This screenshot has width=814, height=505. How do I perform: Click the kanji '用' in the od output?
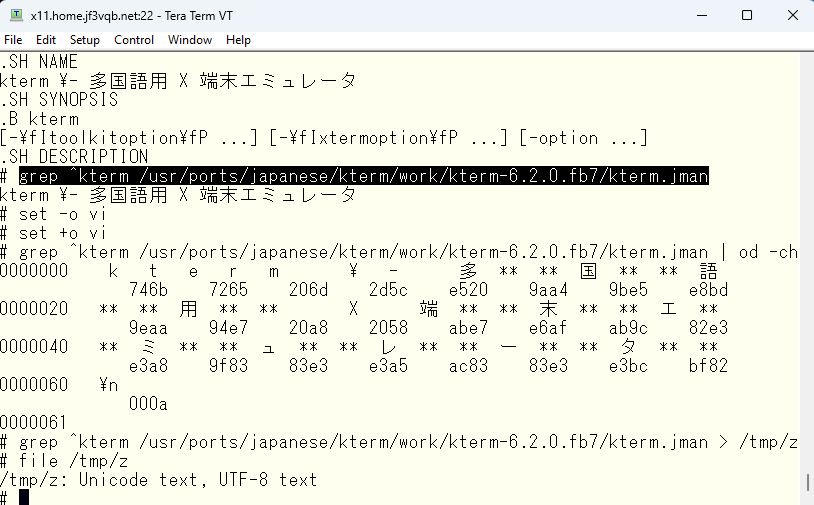(x=188, y=309)
